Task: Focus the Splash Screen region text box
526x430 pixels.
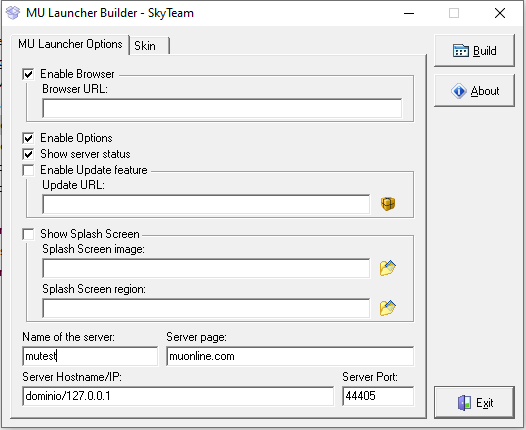Action: [x=206, y=308]
